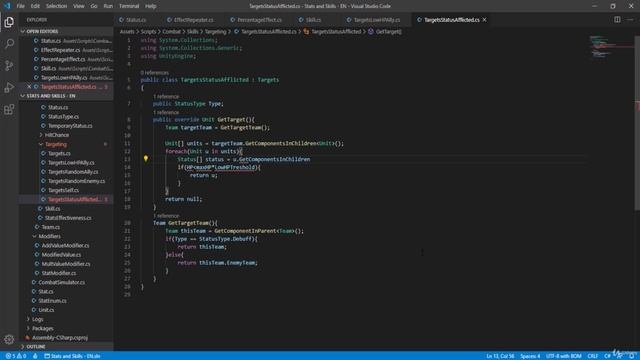Open the View menu
Image resolution: width=640 pixels, height=360 pixels.
[x=79, y=6]
